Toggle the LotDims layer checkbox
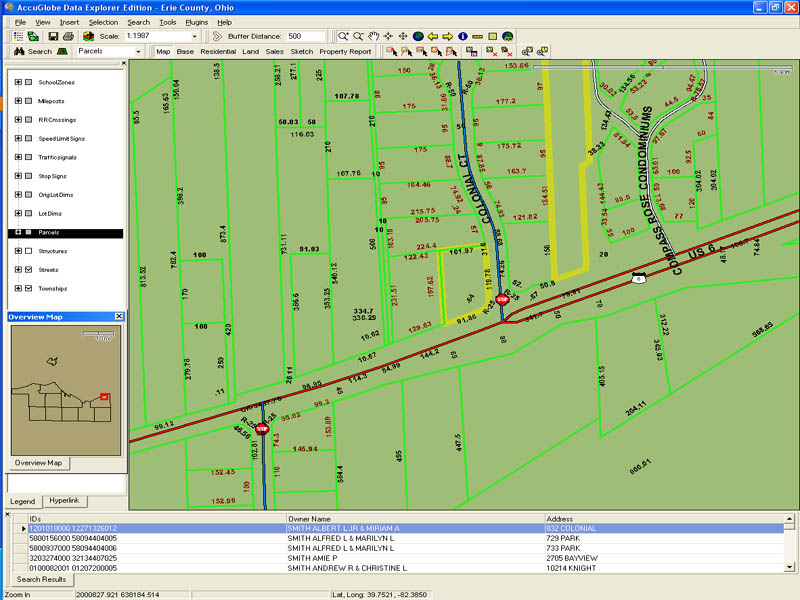Screen dimensions: 800x600 tap(29, 213)
